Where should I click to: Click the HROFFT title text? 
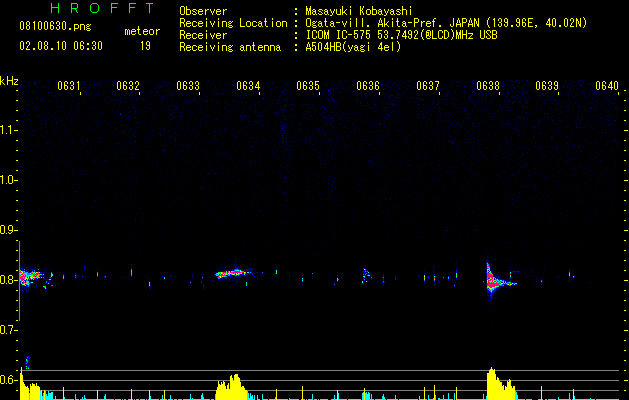tap(102, 8)
